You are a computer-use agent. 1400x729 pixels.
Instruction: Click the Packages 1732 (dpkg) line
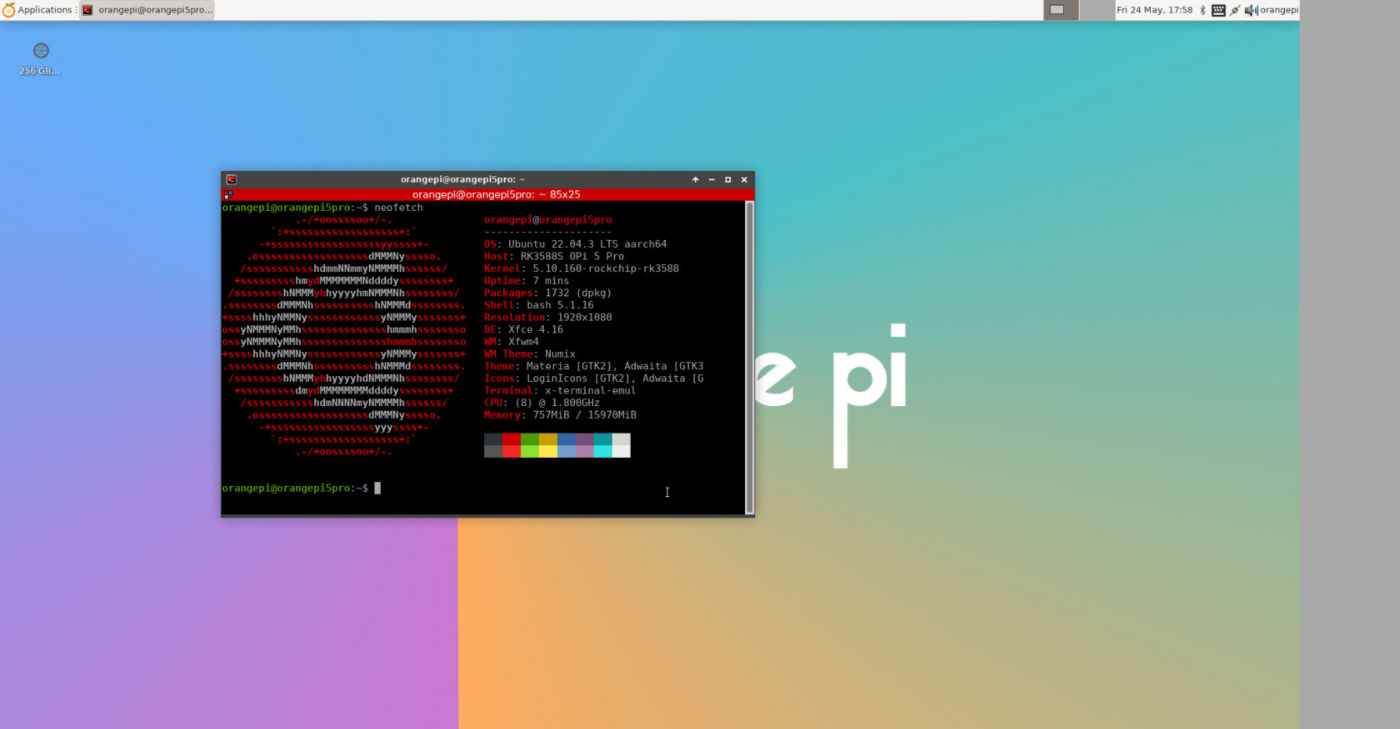click(547, 293)
